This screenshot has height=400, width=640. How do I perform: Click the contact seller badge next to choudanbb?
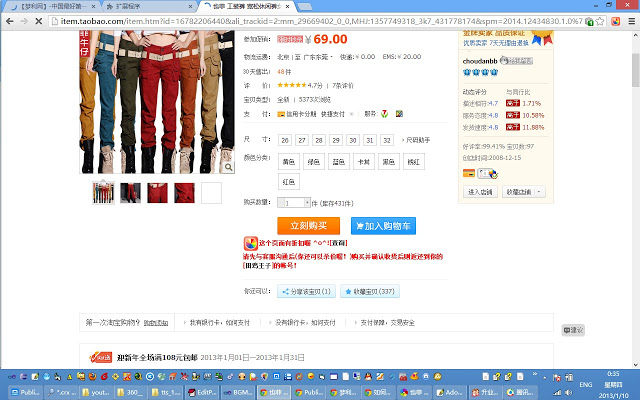coord(516,61)
